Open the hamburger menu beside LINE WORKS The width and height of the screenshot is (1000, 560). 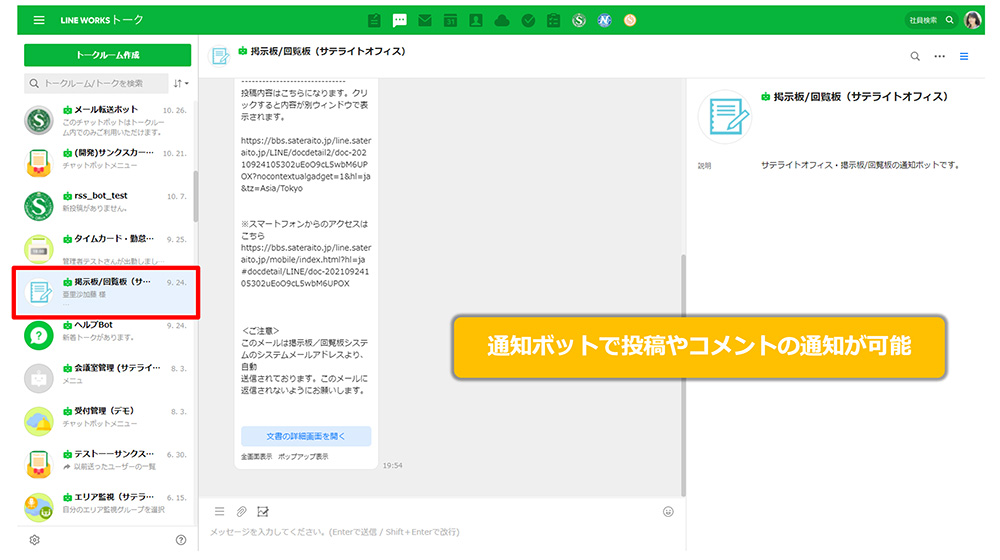pos(39,20)
